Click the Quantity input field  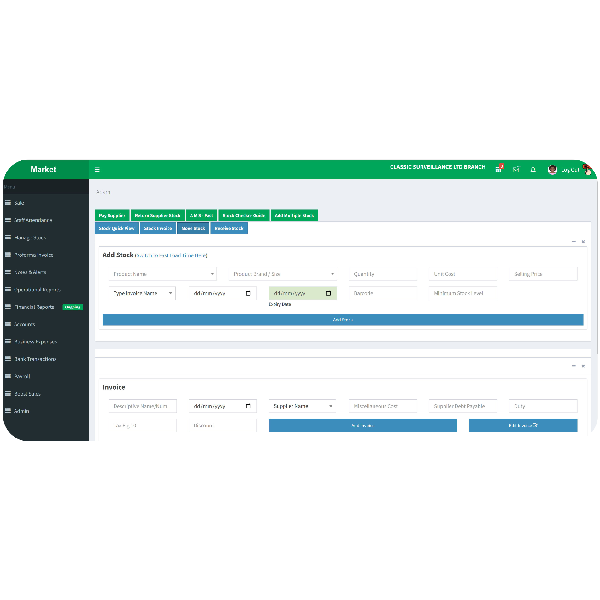(x=382, y=274)
